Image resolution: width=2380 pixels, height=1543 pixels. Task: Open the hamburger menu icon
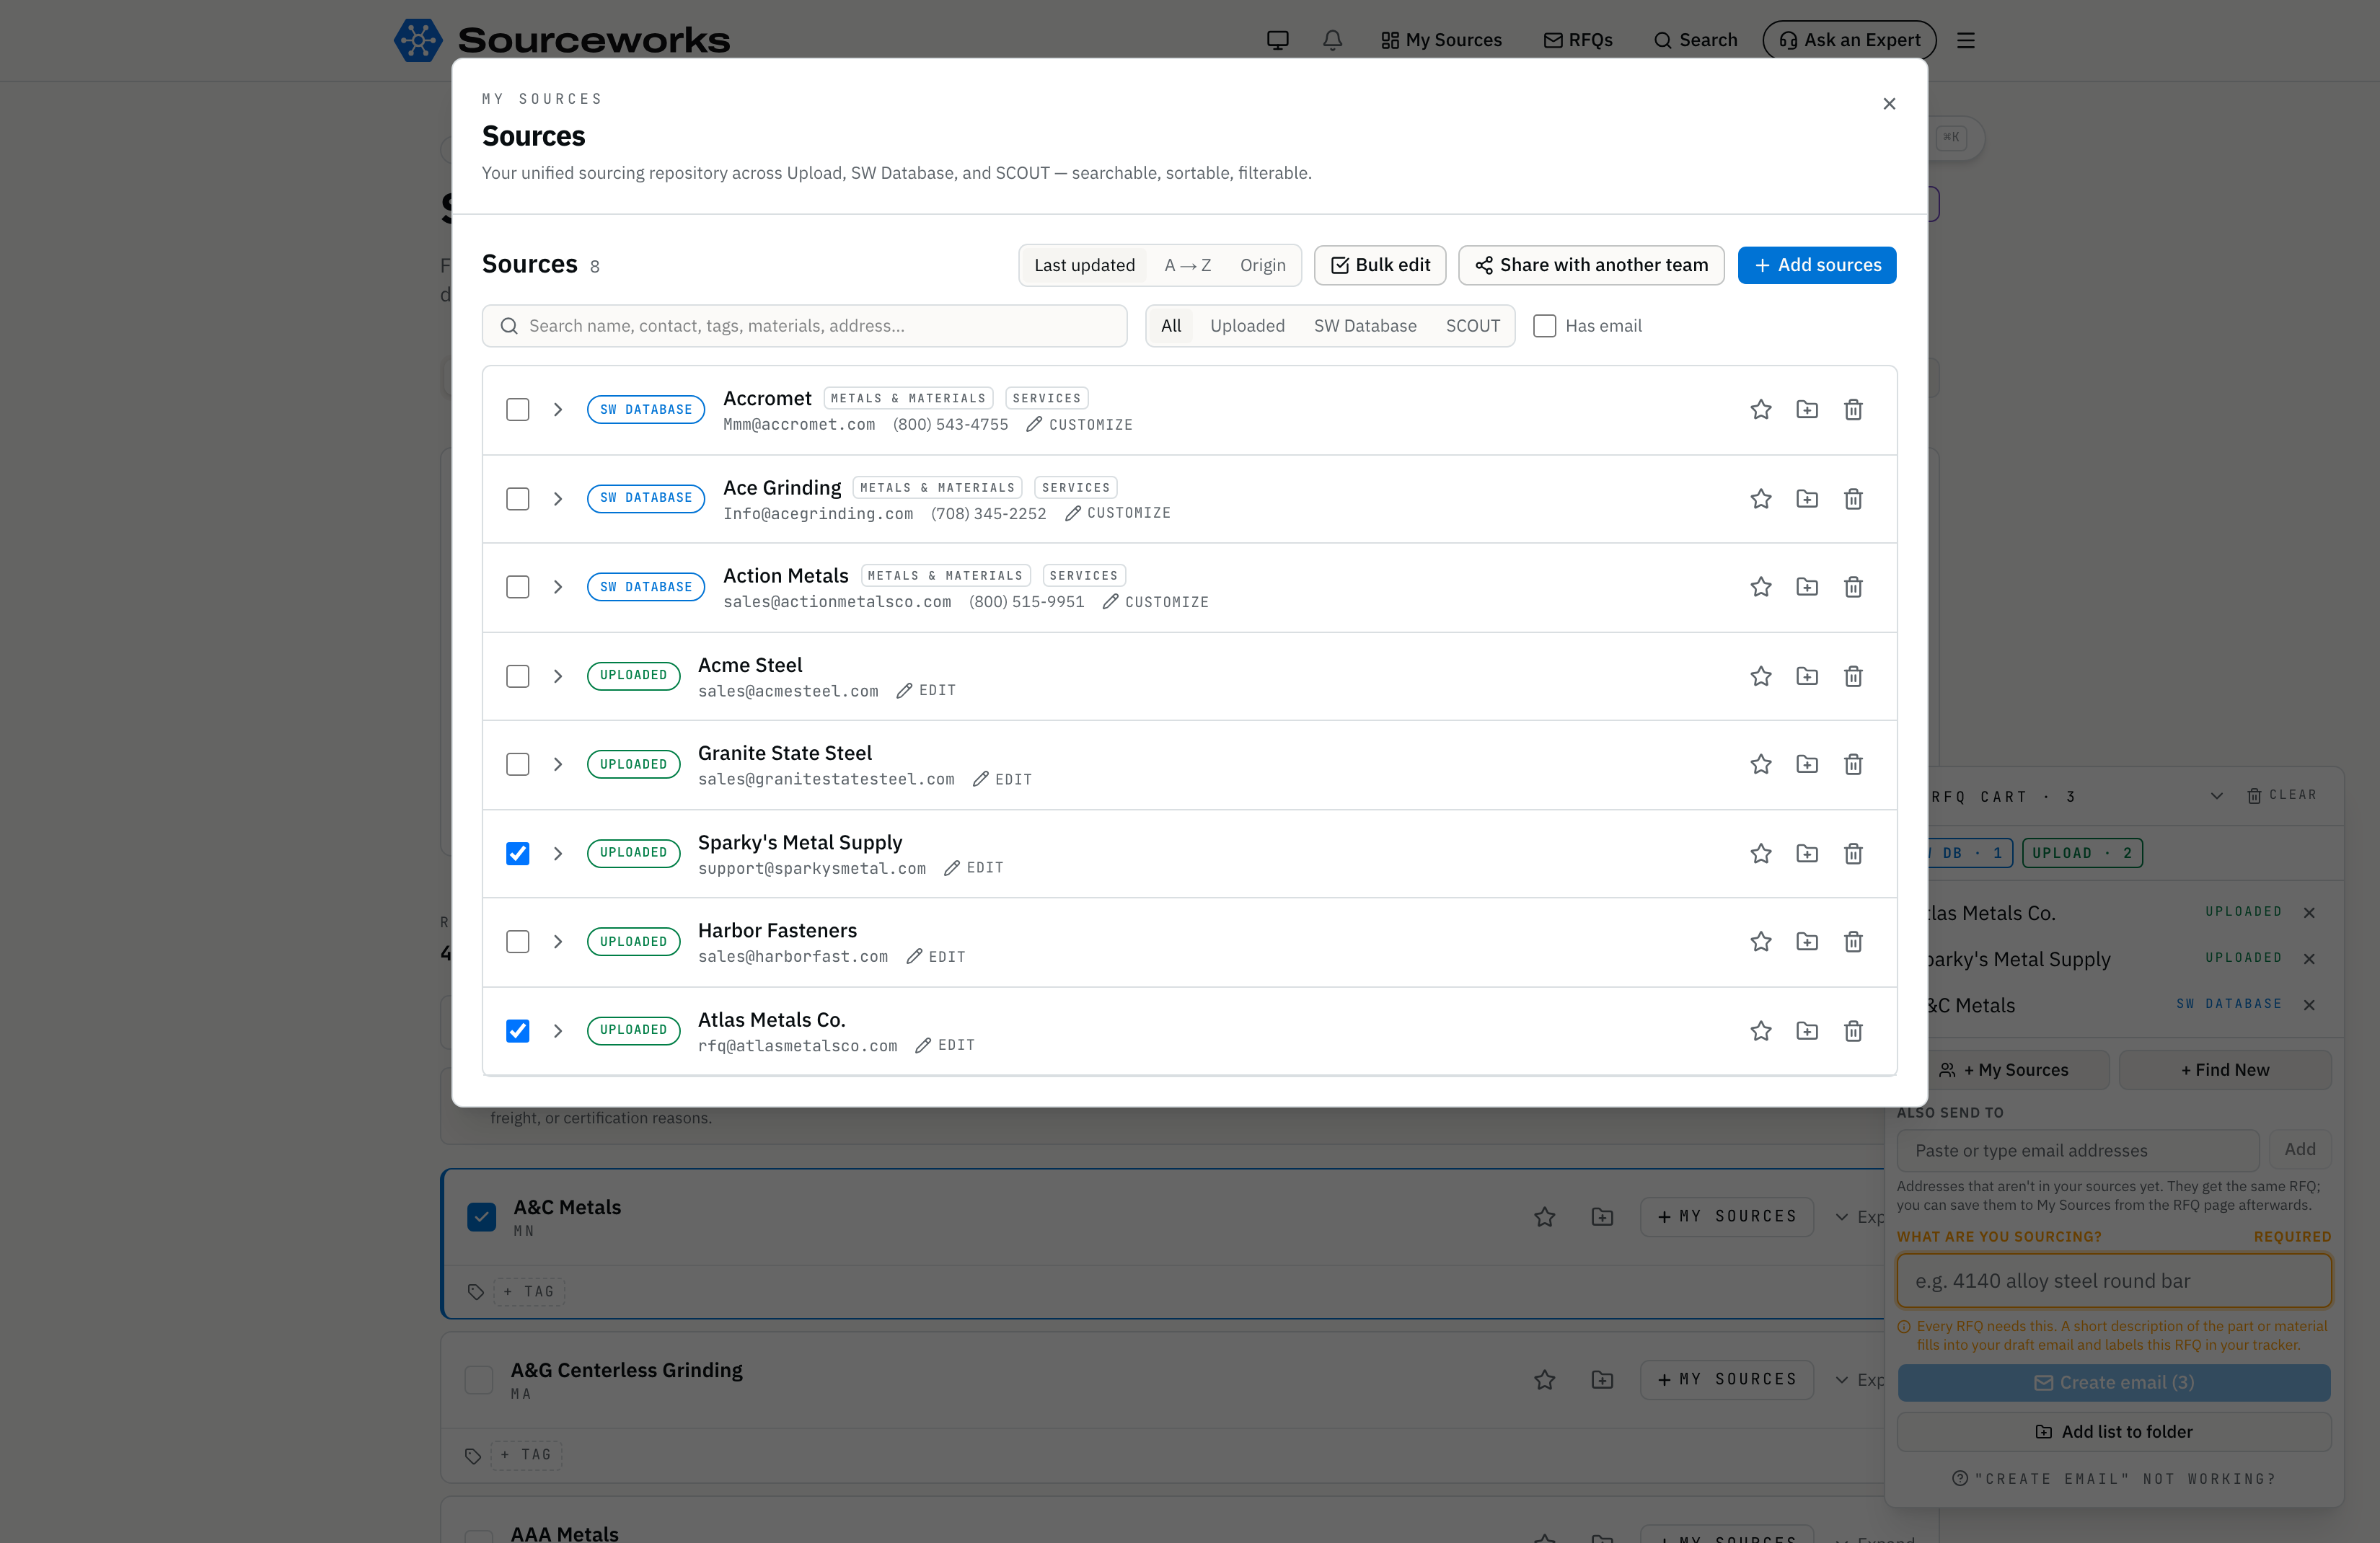pyautogui.click(x=1966, y=40)
